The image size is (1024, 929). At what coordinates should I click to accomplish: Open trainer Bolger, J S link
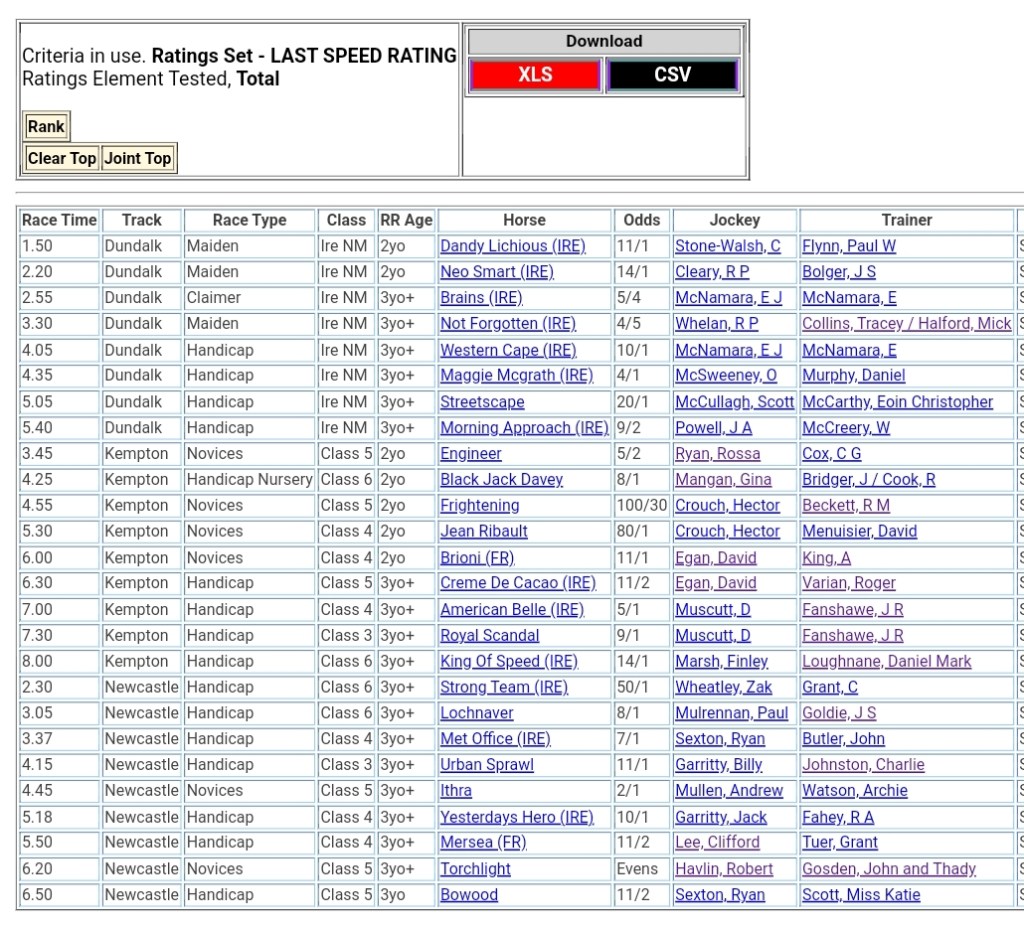tap(838, 272)
